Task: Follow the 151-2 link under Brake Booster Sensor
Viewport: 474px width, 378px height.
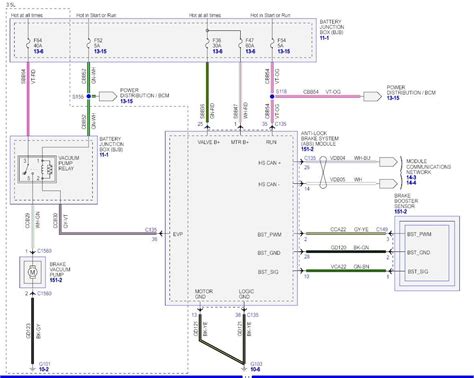Action: click(x=401, y=212)
